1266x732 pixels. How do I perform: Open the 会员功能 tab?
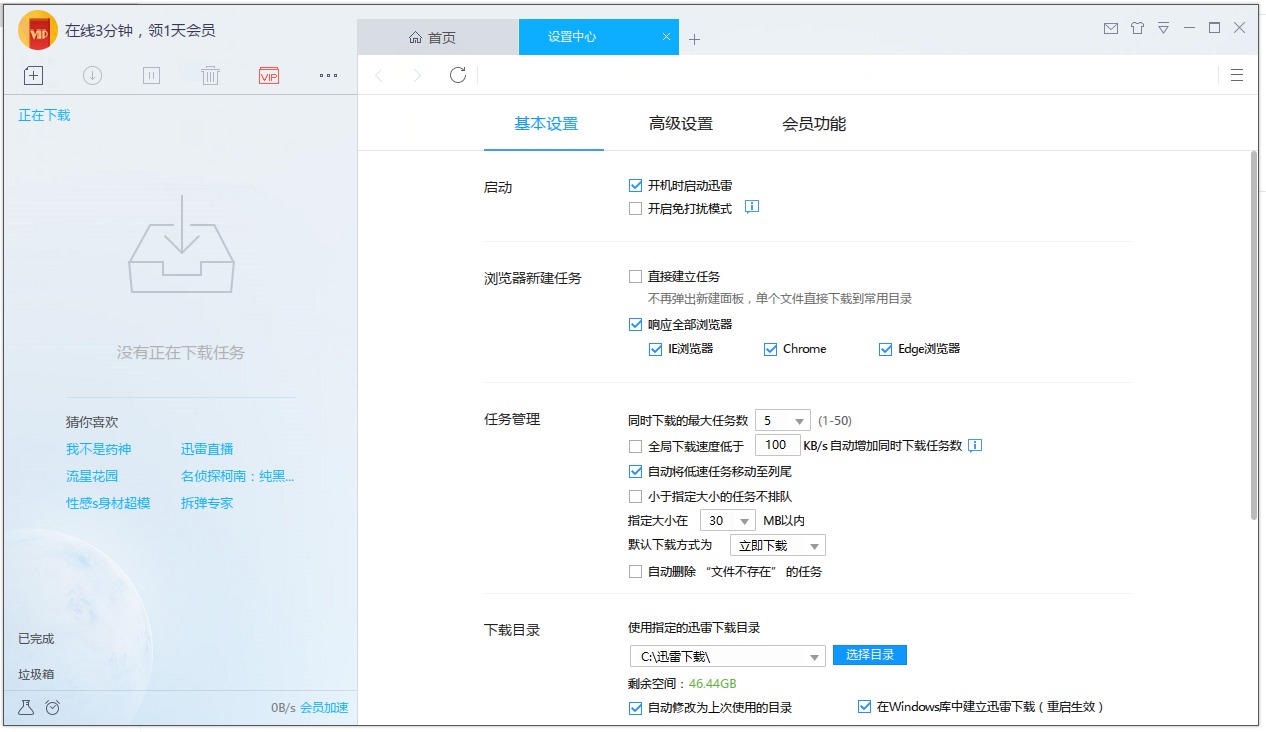814,123
